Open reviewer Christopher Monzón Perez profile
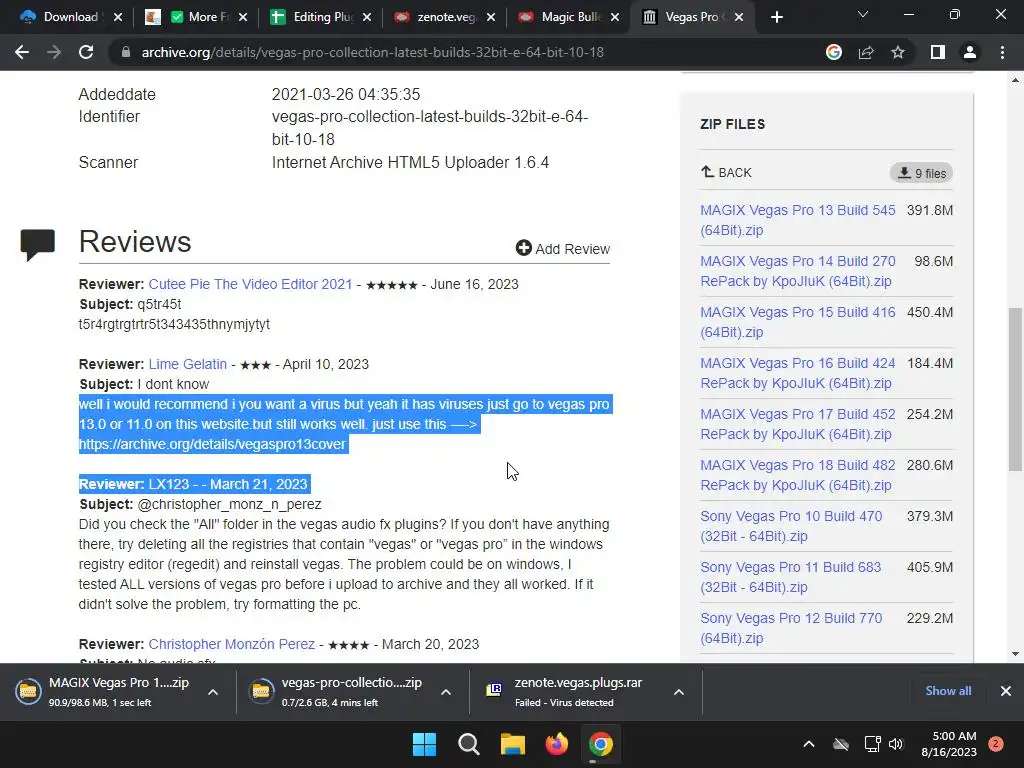This screenshot has width=1024, height=768. tap(231, 644)
